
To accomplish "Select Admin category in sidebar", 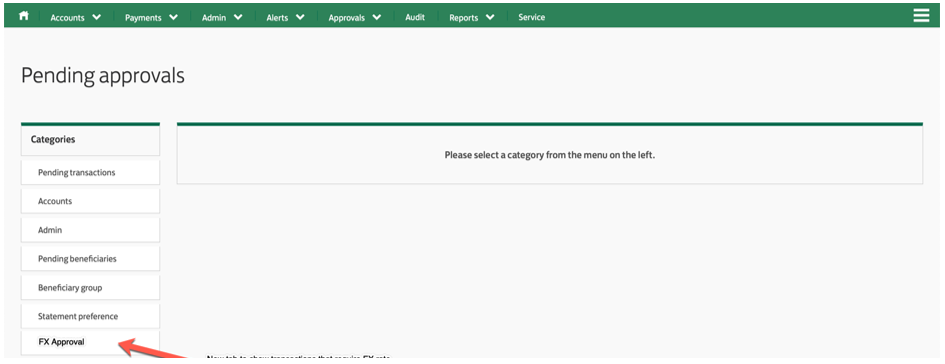I will (90, 230).
